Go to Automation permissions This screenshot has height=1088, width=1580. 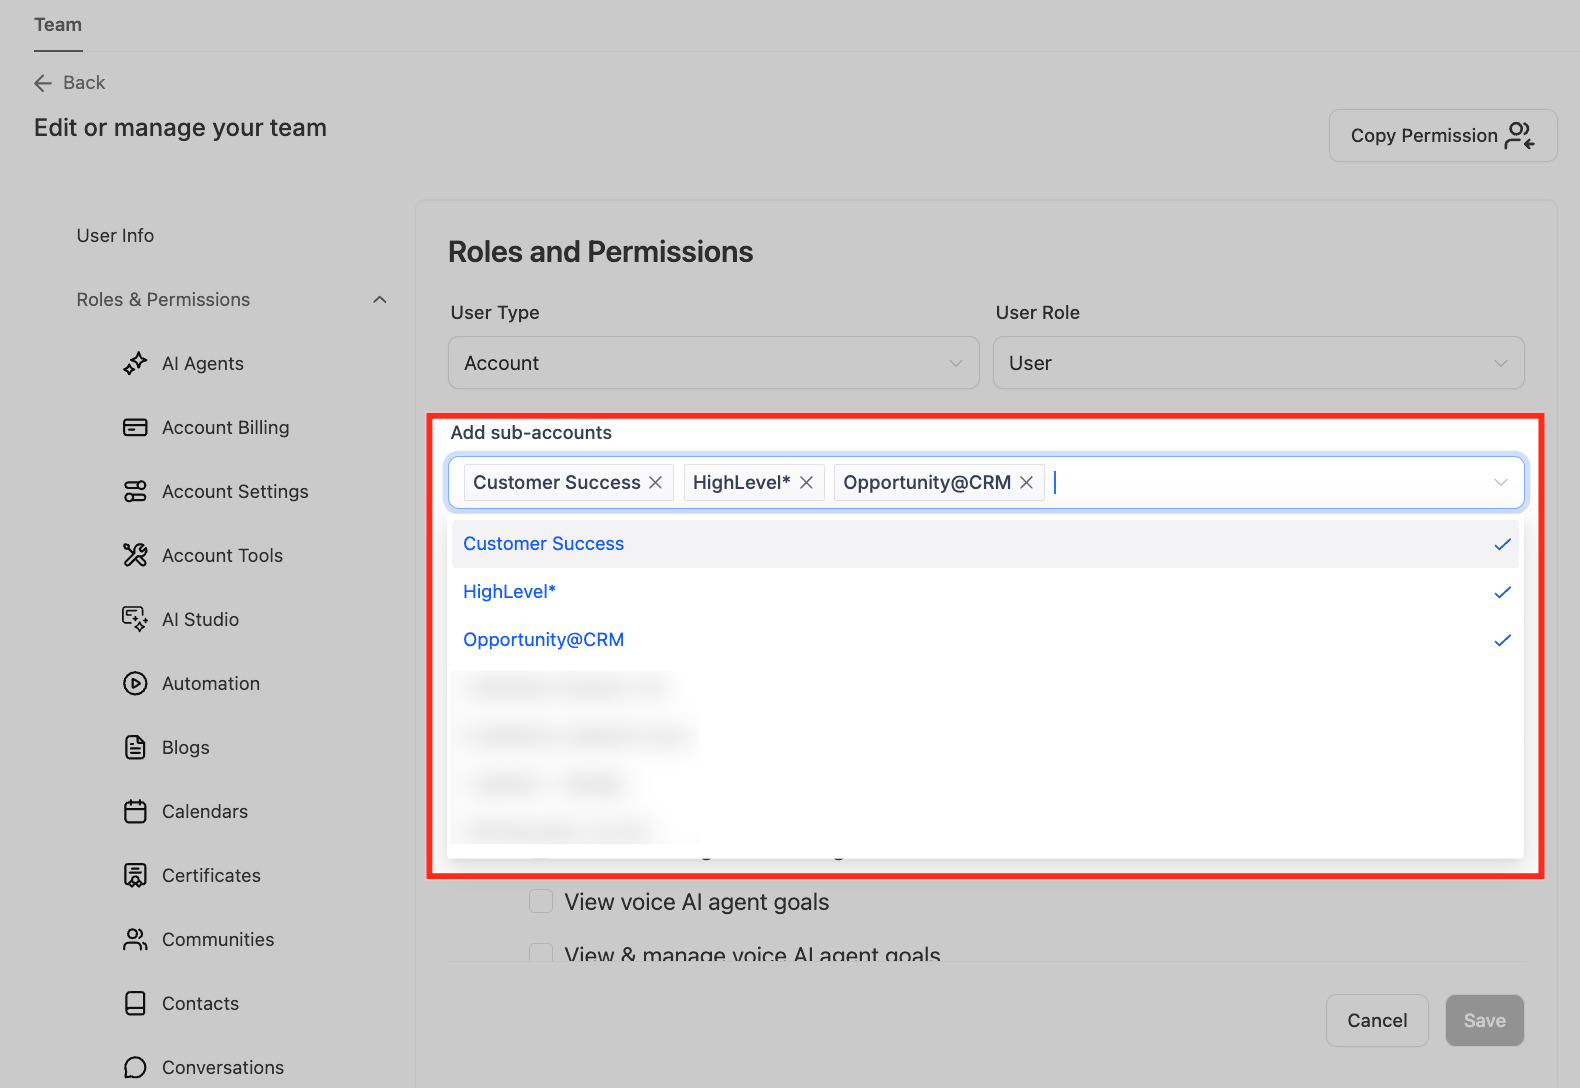211,684
